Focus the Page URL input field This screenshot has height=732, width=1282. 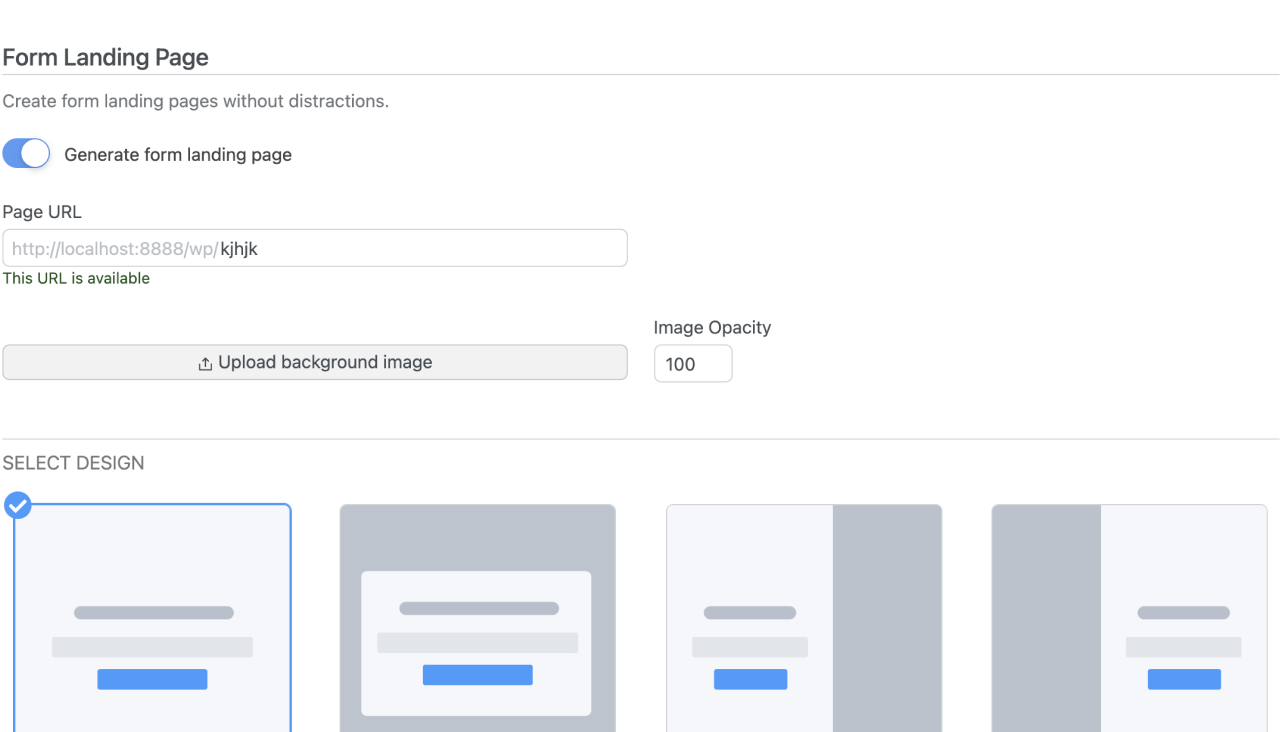(420, 248)
